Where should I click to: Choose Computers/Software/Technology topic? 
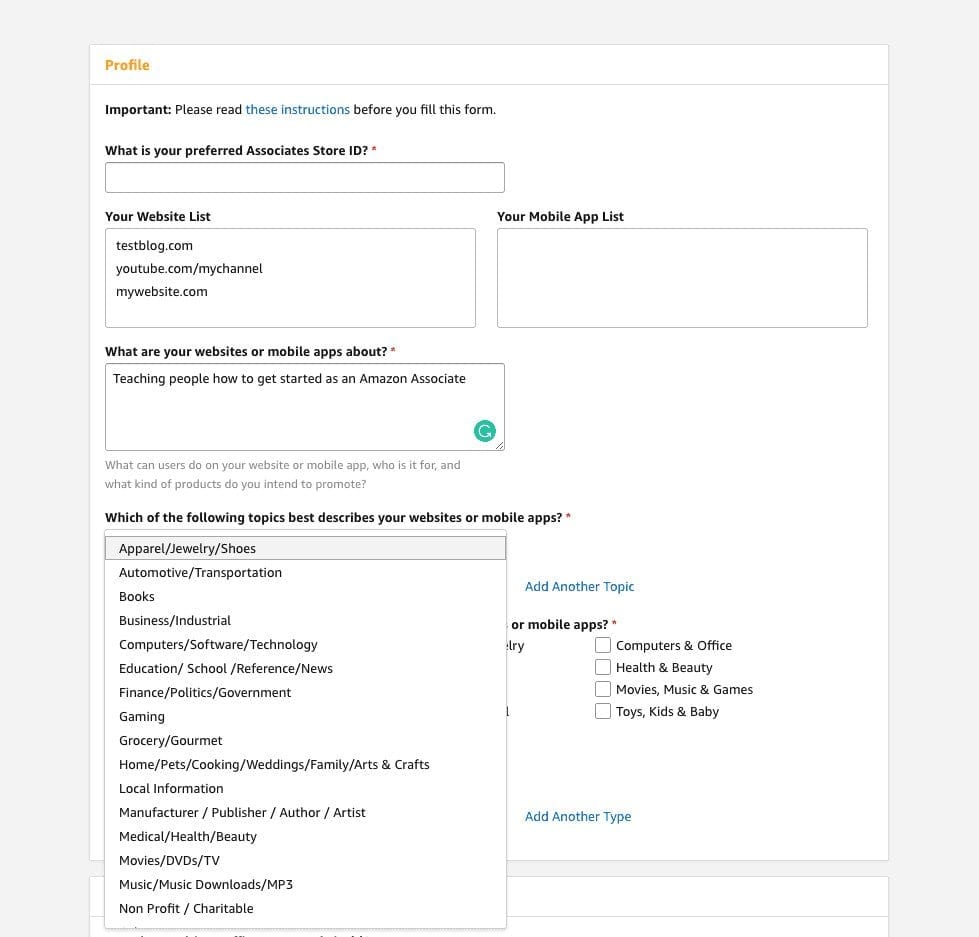pos(305,644)
